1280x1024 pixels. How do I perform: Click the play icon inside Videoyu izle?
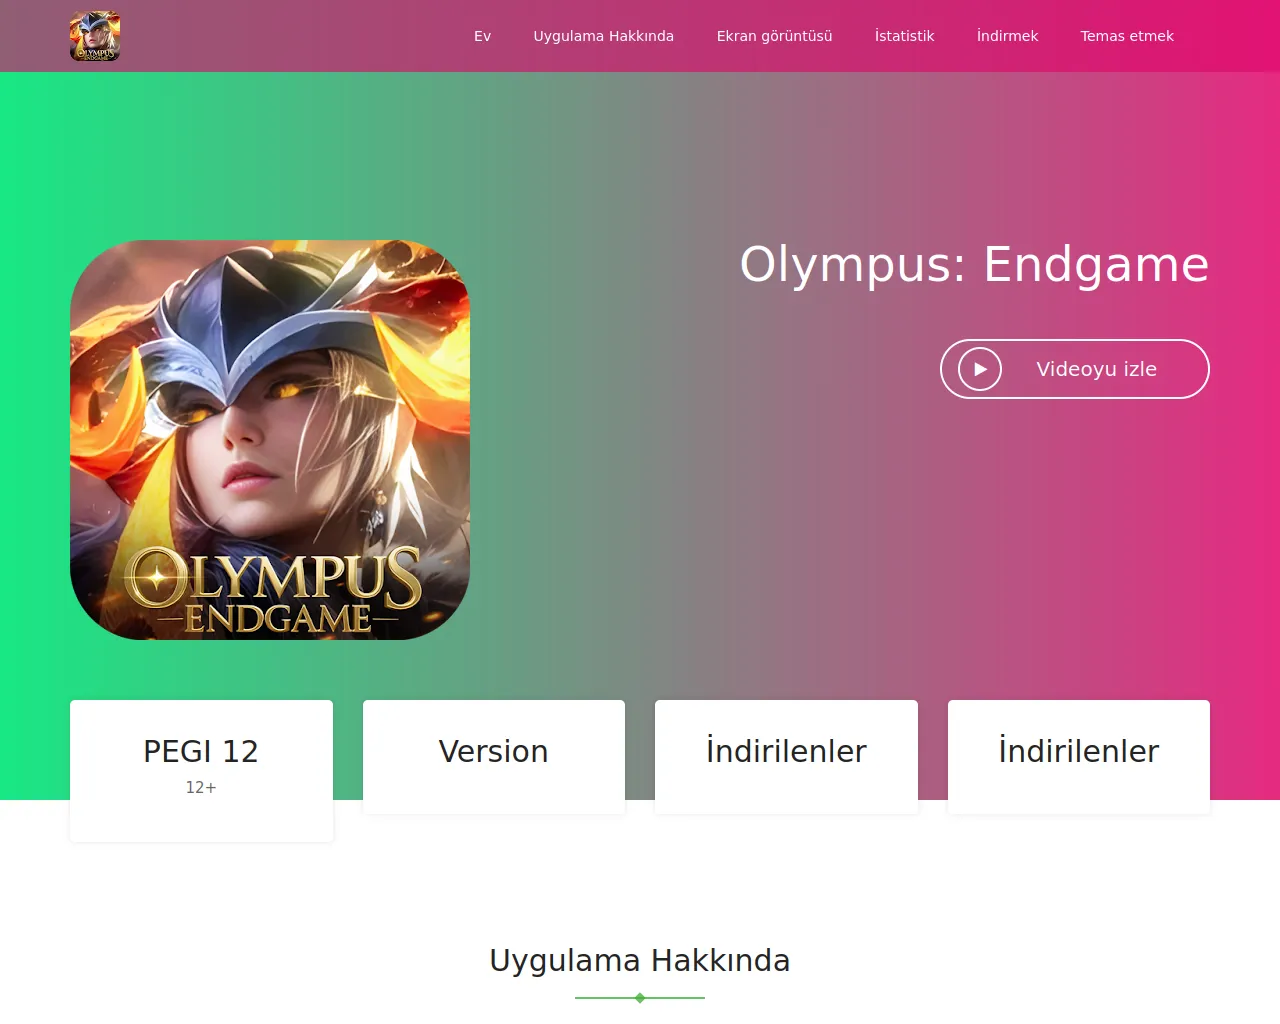(x=980, y=369)
